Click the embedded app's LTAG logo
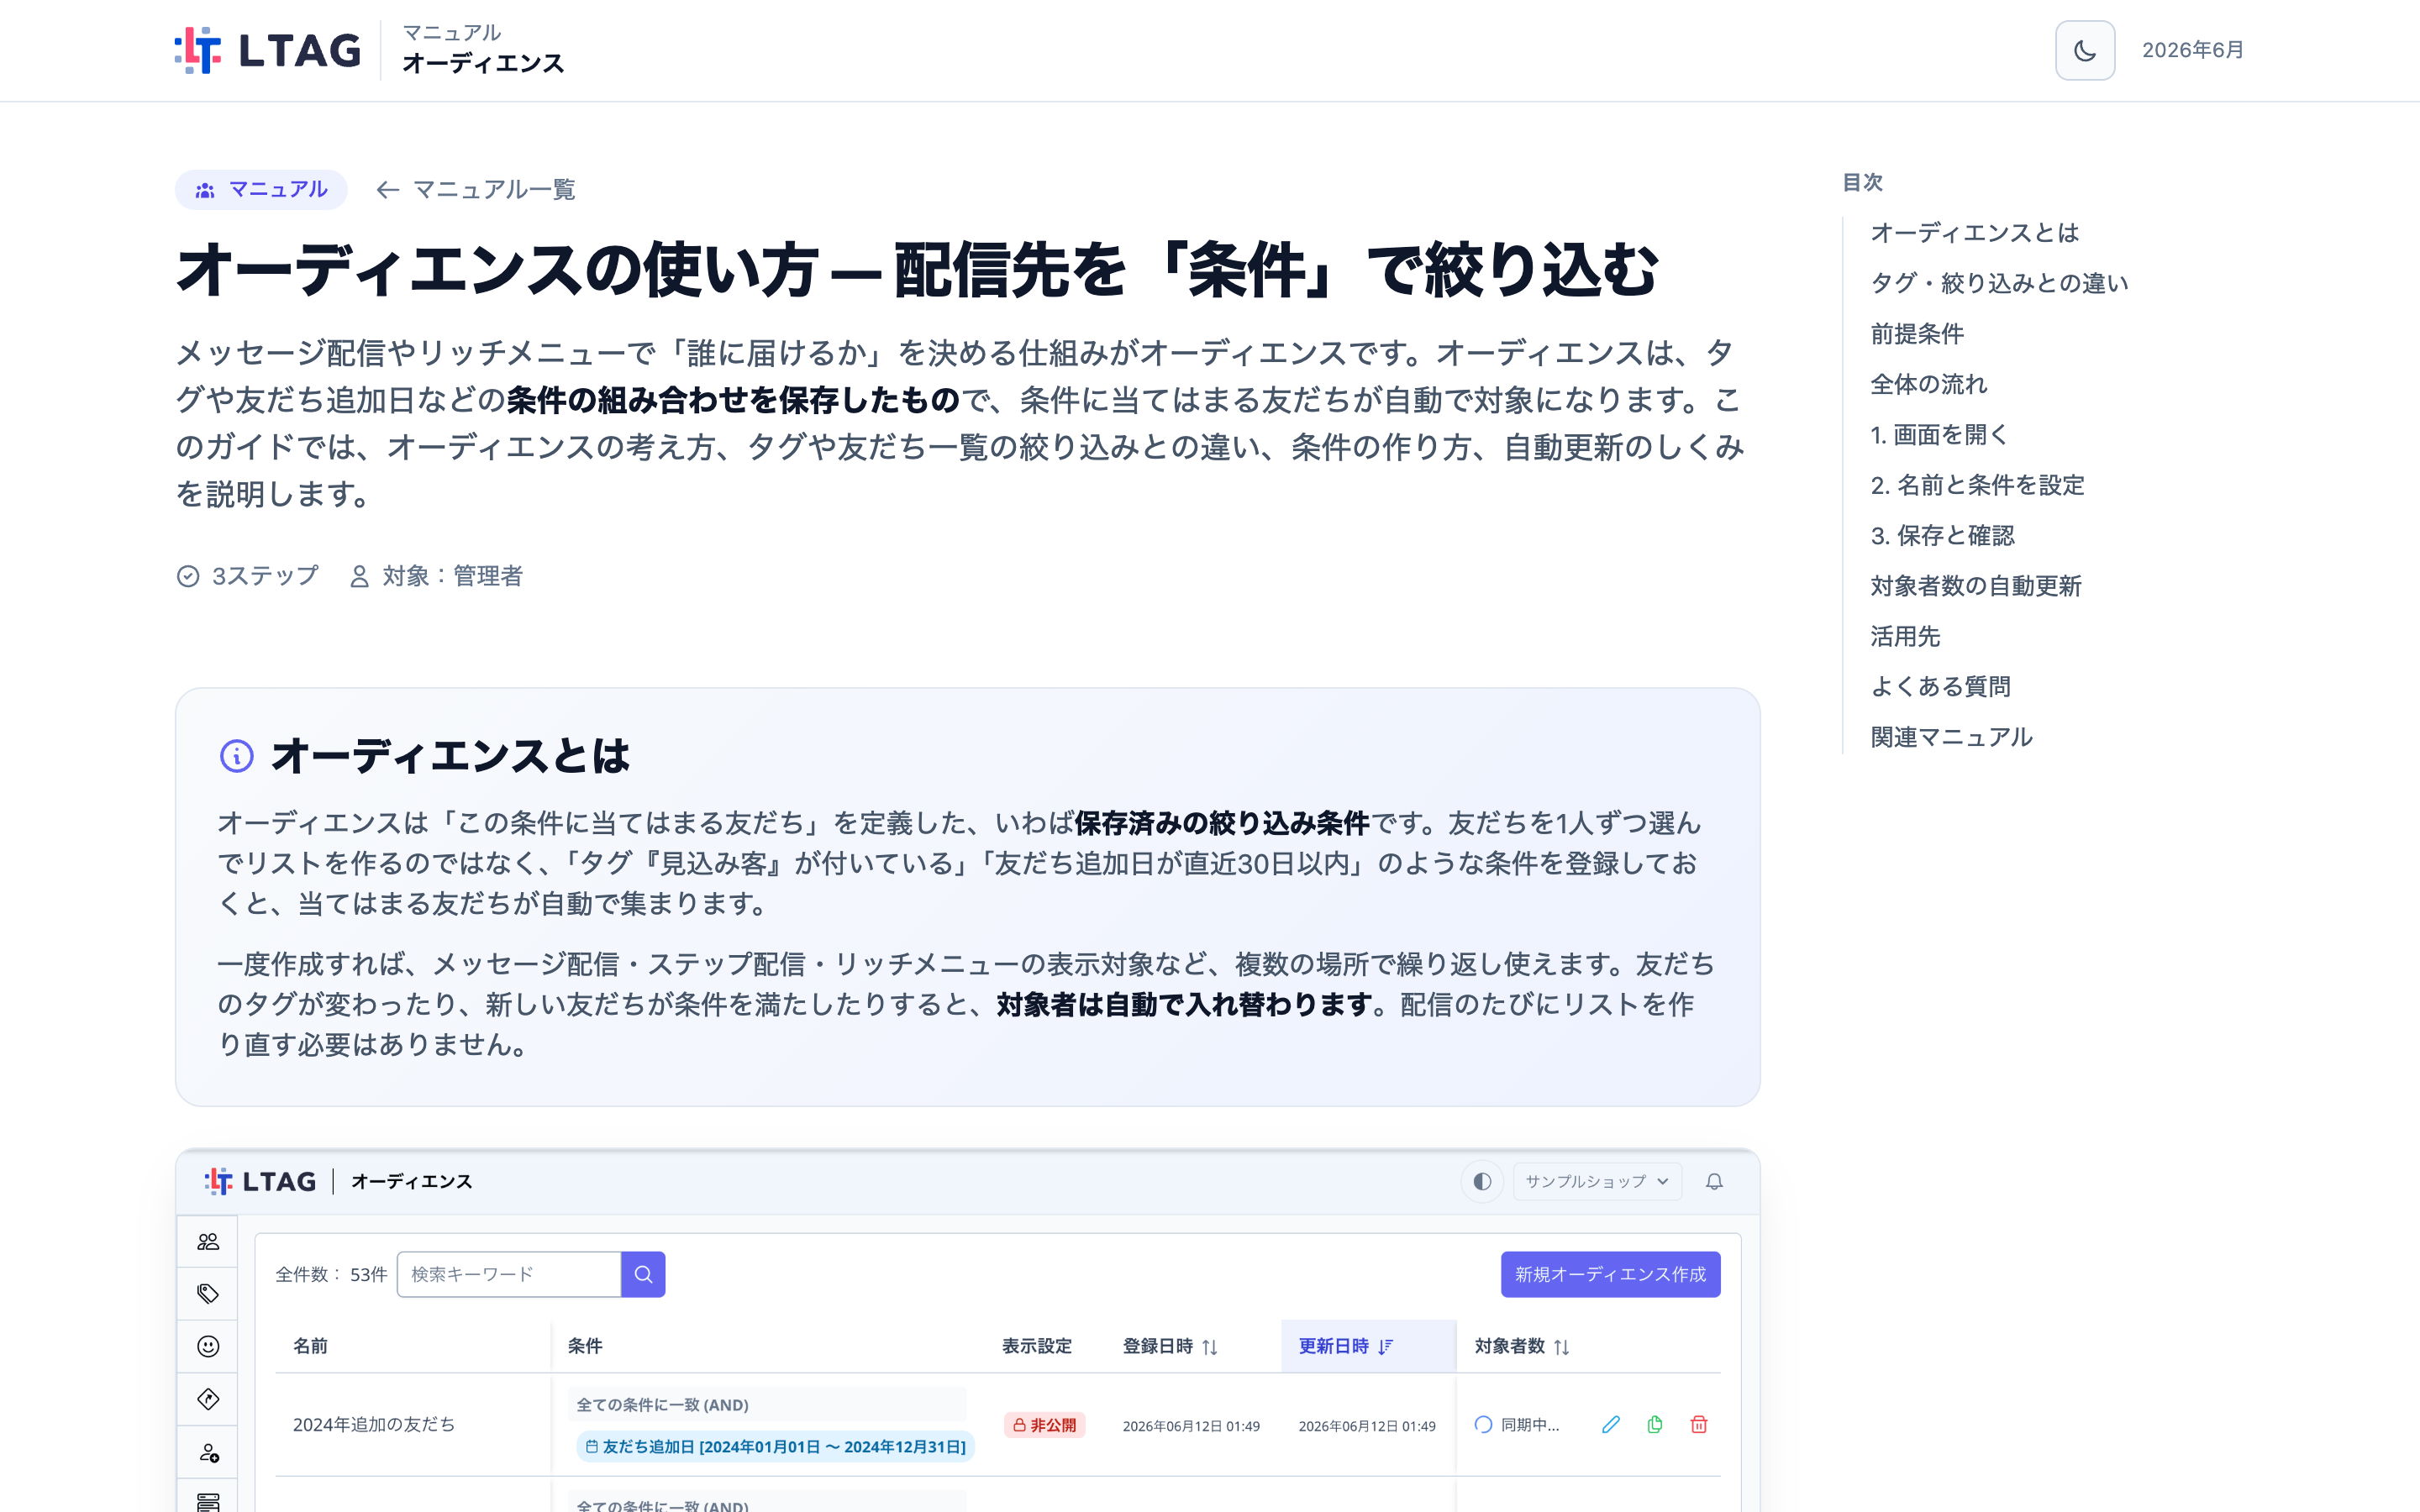The image size is (2420, 1512). coord(260,1181)
